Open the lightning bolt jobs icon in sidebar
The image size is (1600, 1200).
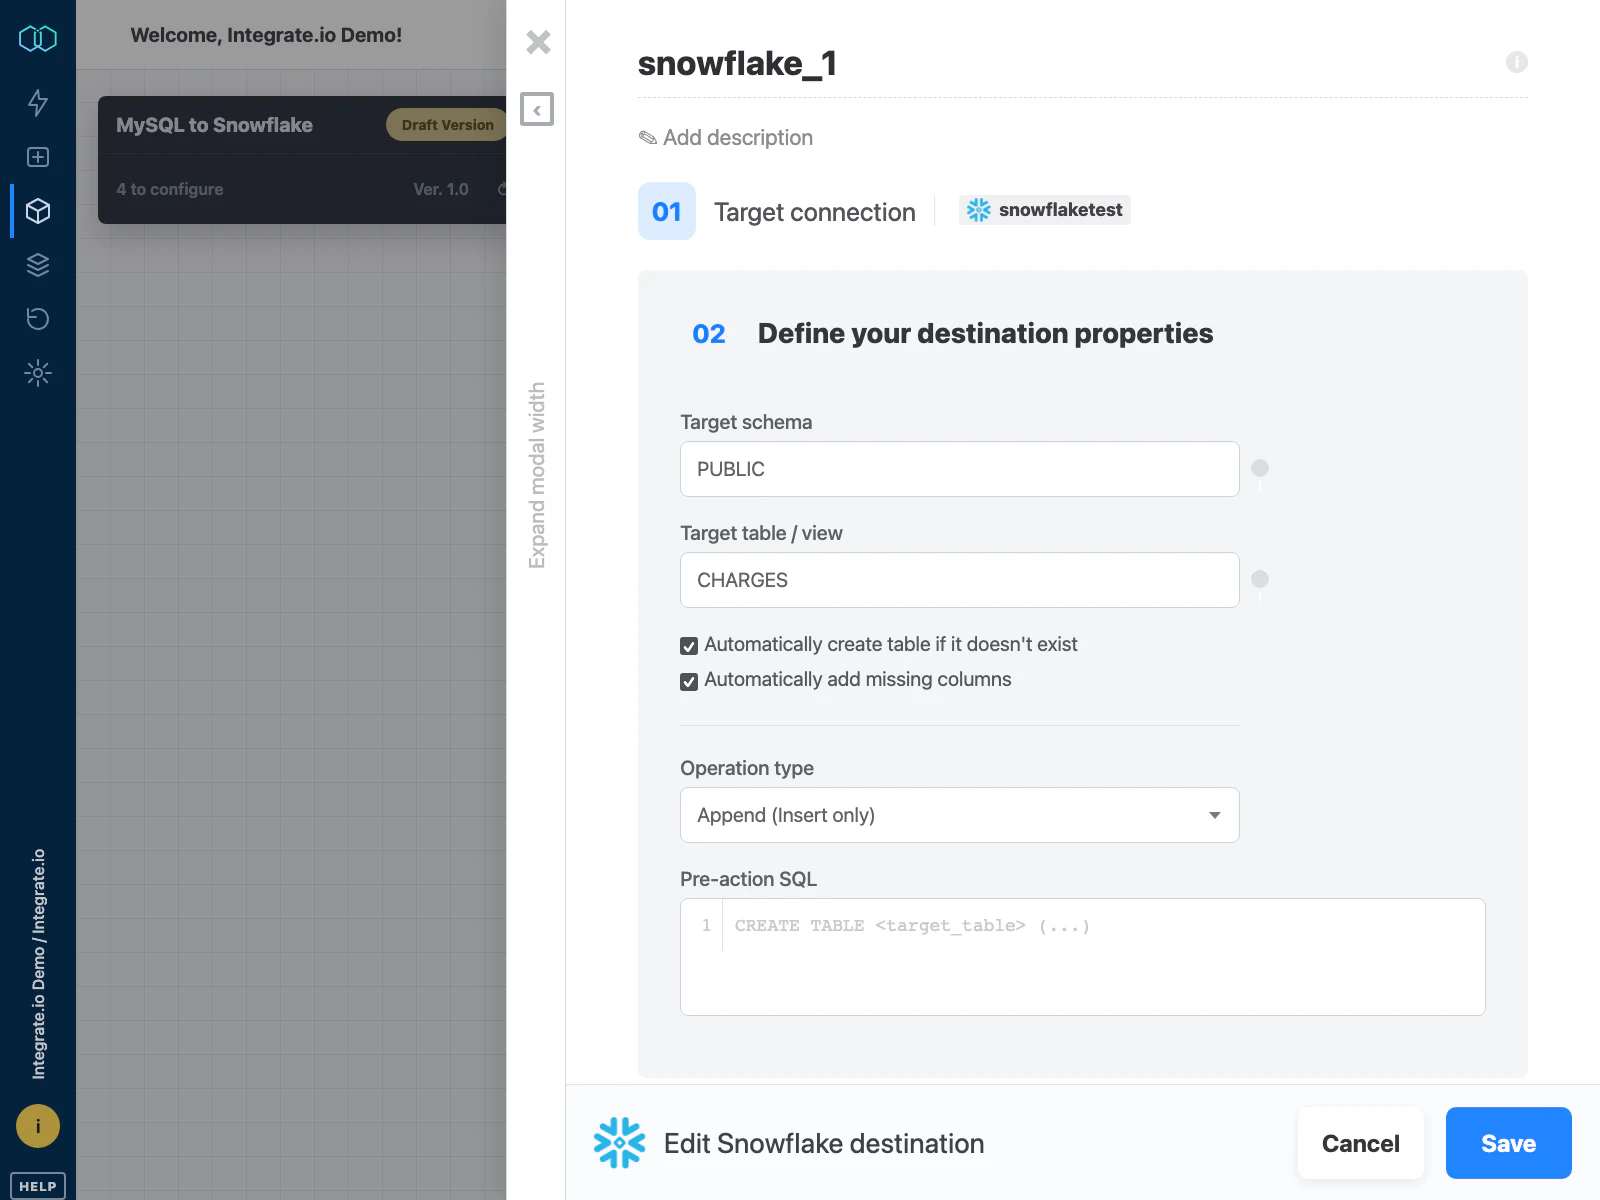click(38, 102)
